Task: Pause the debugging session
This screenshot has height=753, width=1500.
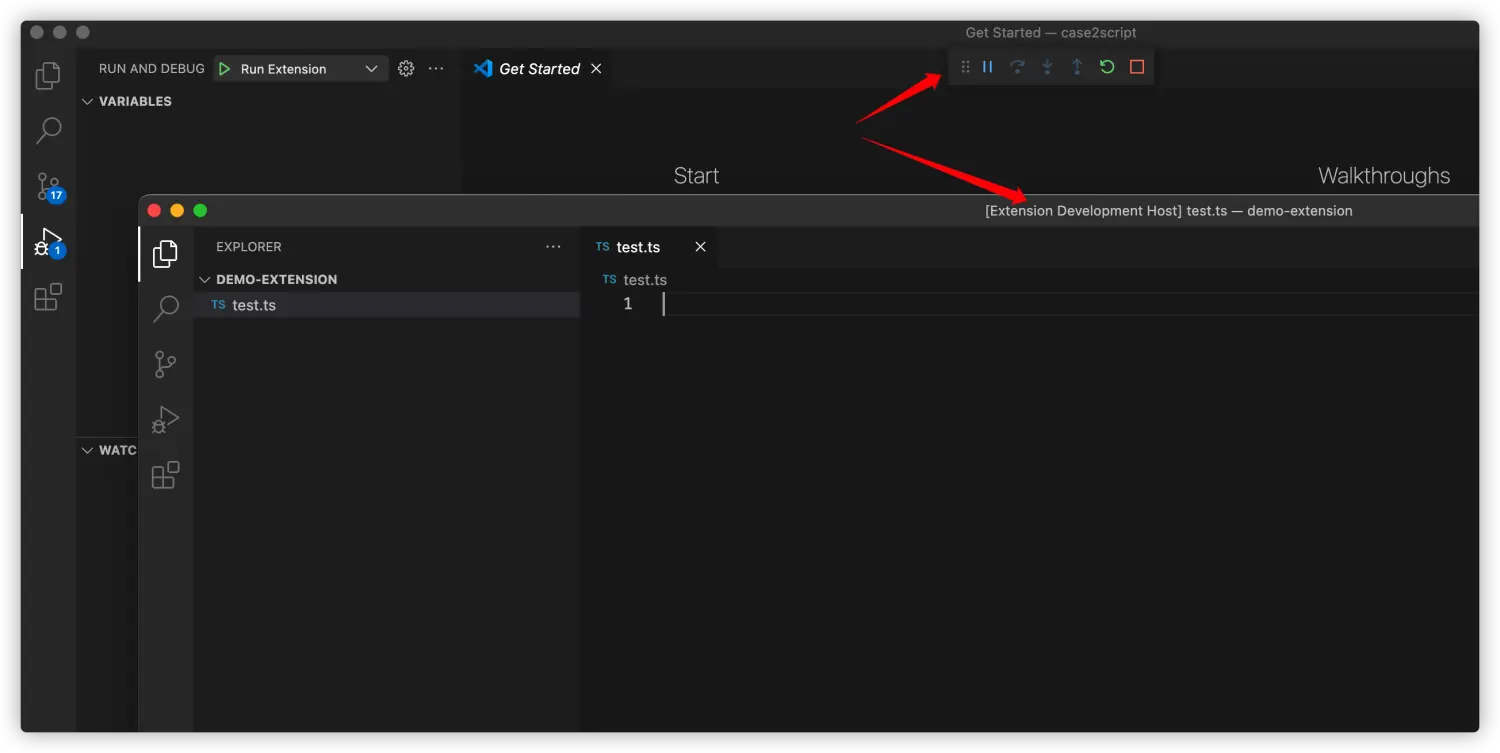Action: tap(987, 67)
